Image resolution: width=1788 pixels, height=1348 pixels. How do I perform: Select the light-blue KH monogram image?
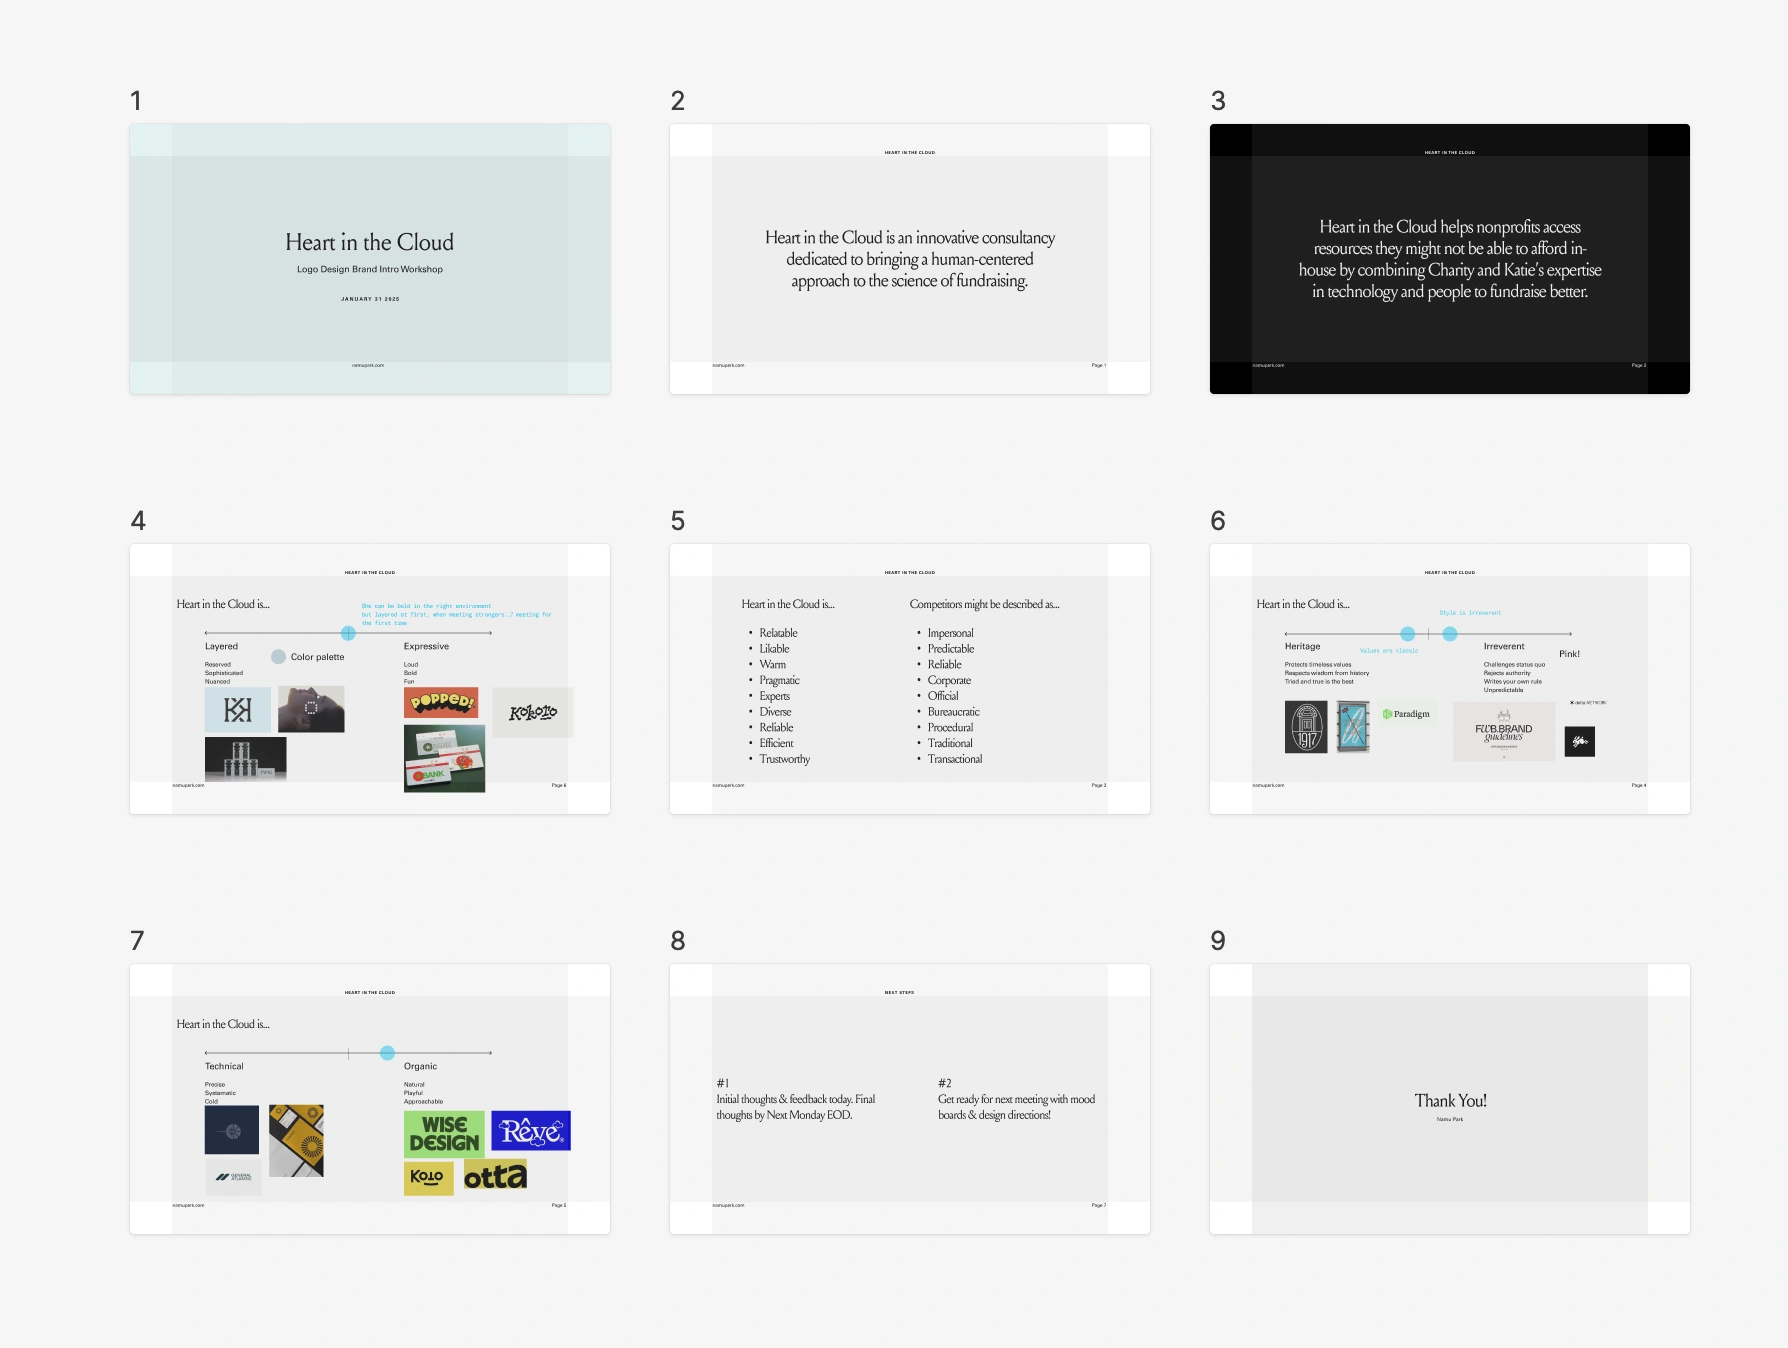tap(238, 710)
